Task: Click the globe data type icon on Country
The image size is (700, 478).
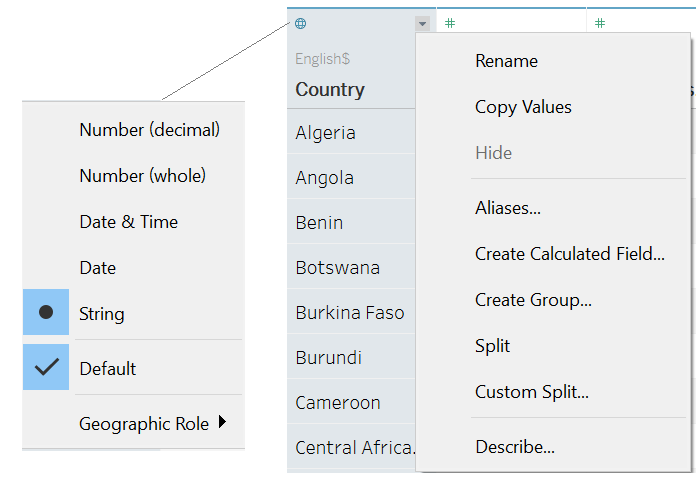Action: (301, 23)
